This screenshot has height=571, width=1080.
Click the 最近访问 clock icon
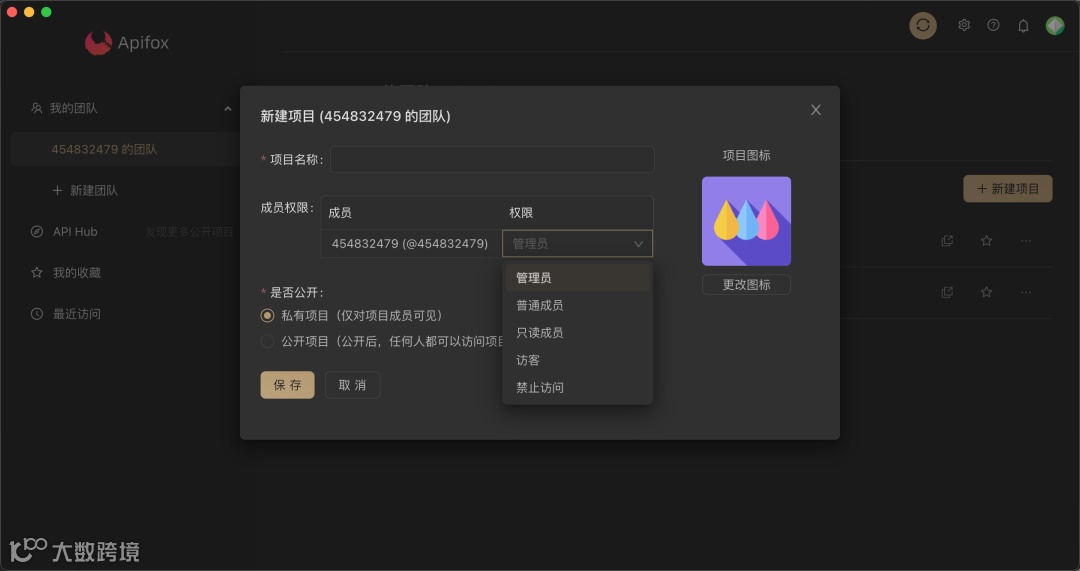(37, 314)
